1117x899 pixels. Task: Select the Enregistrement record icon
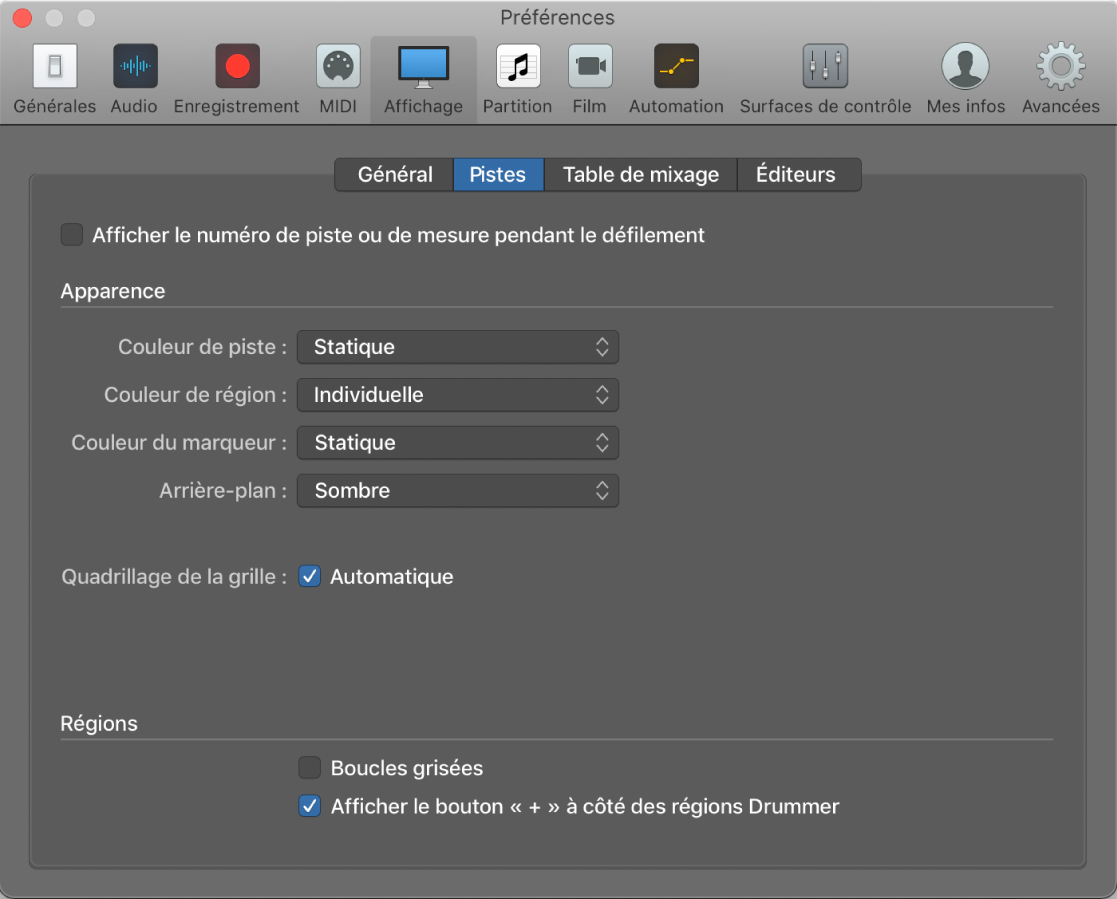tap(237, 68)
